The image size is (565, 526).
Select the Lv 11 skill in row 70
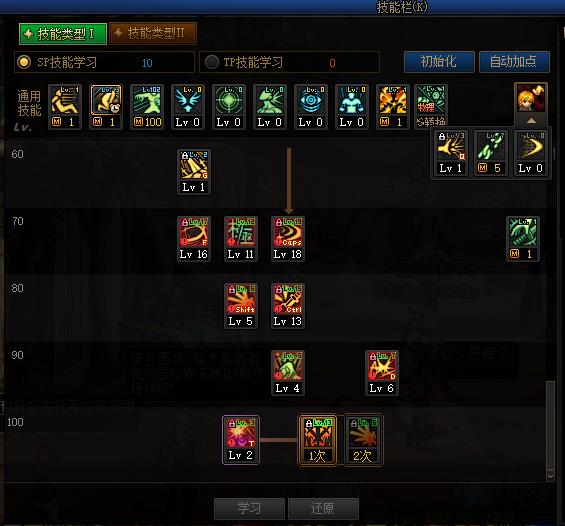pos(241,239)
